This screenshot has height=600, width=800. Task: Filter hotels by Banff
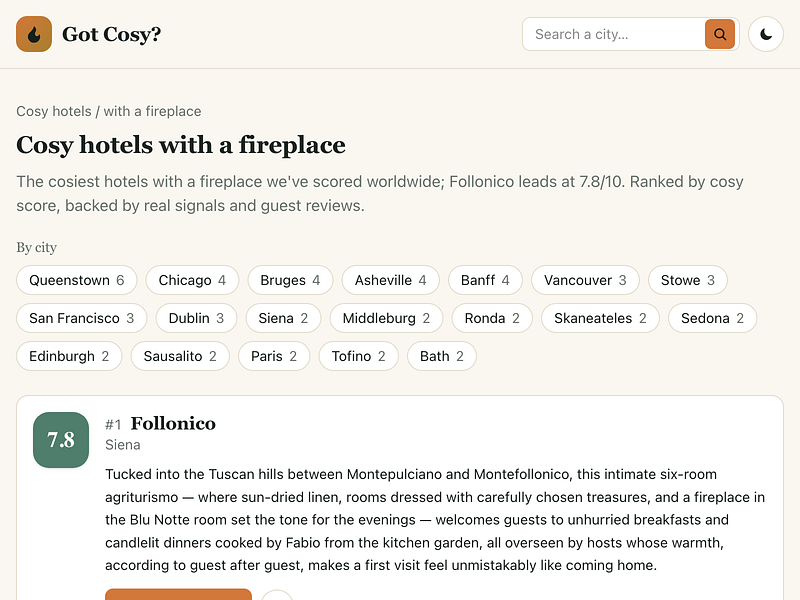click(485, 280)
